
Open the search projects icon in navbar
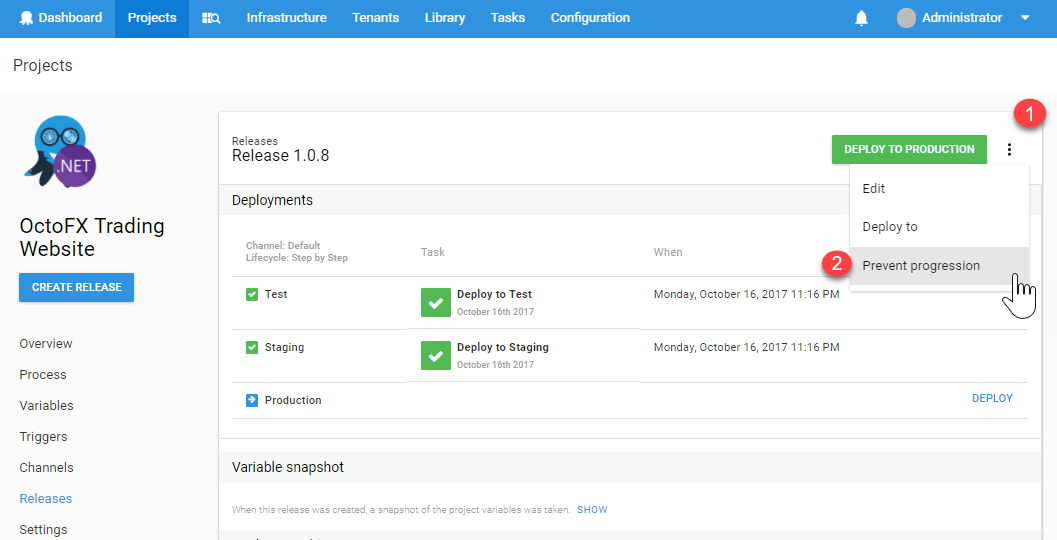tap(211, 18)
